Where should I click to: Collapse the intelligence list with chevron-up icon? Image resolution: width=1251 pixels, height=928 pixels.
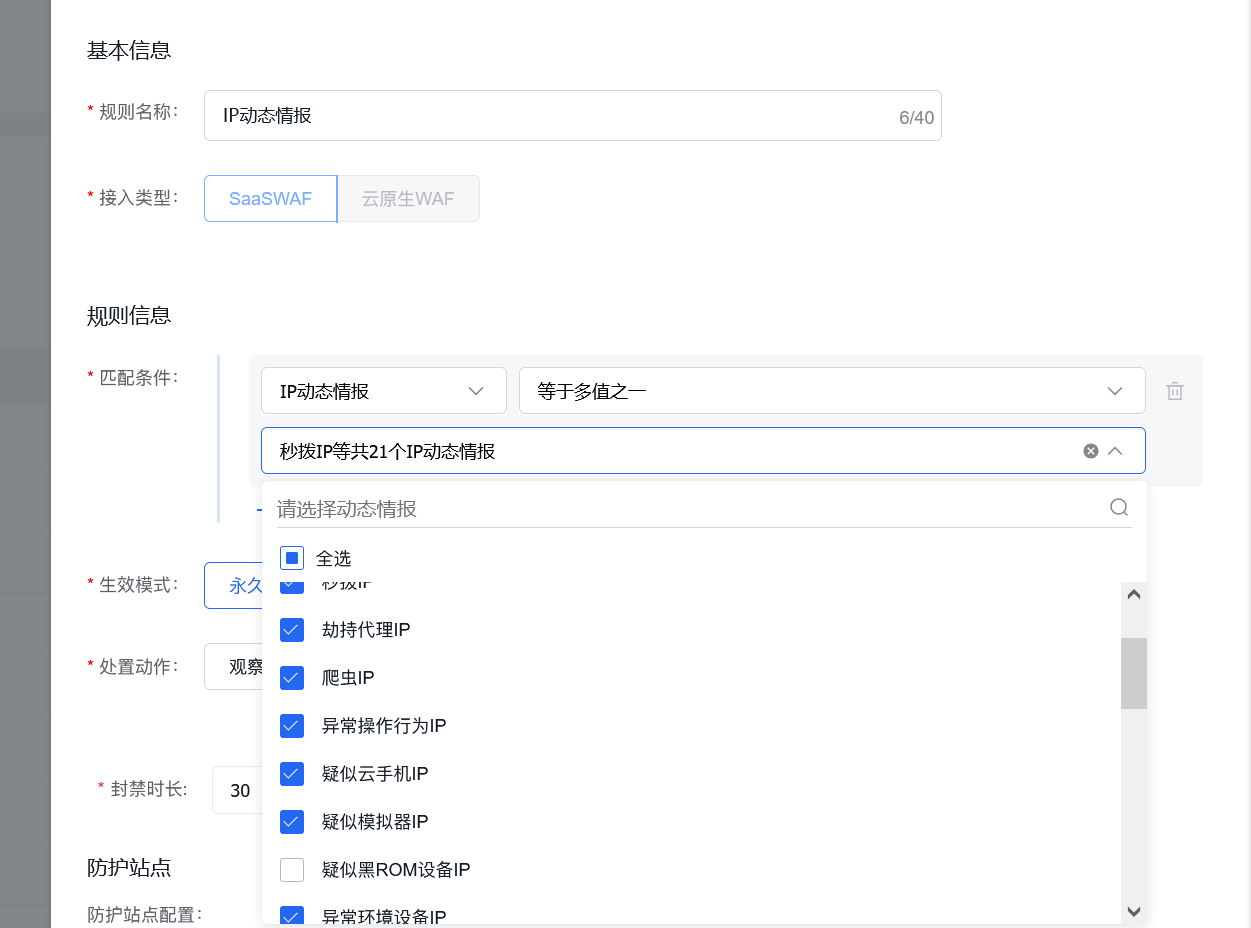1116,450
